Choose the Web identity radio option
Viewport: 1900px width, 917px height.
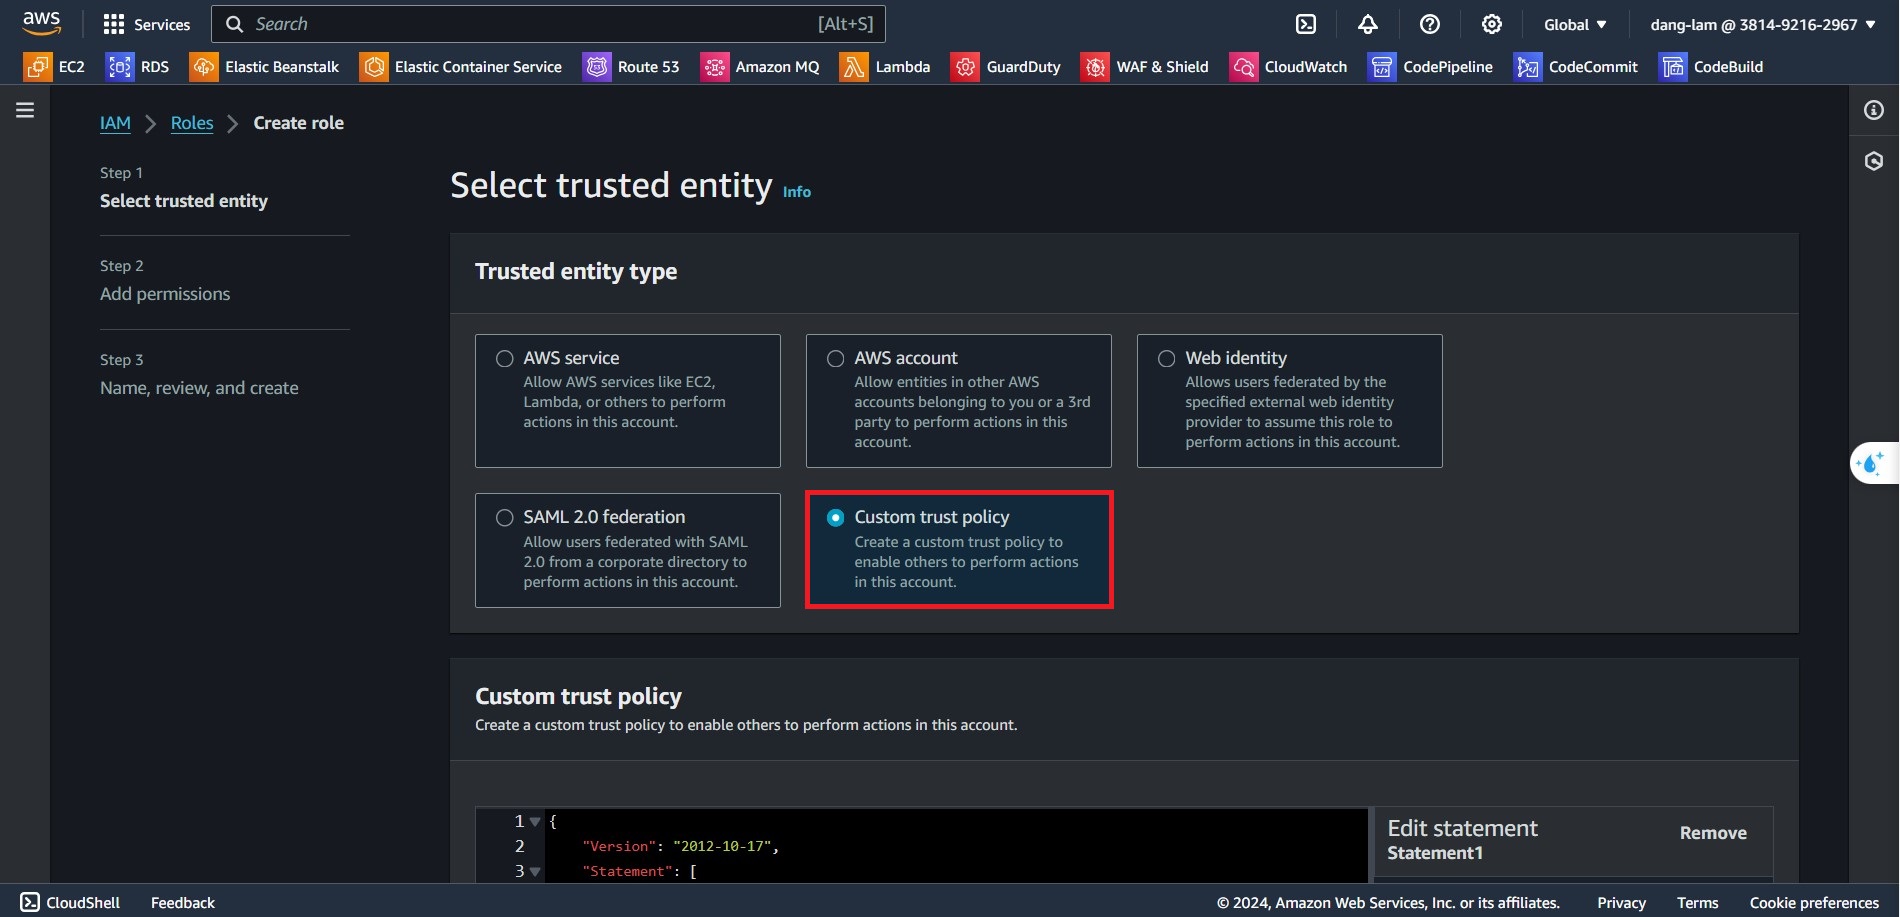[1166, 358]
